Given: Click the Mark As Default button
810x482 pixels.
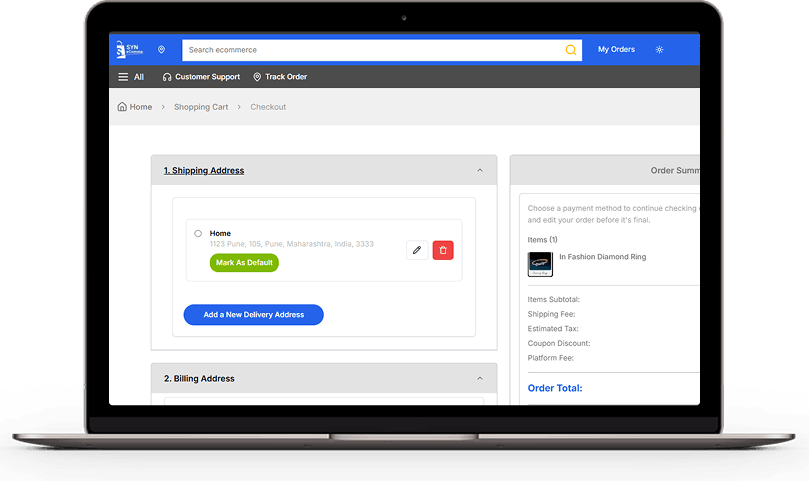Looking at the screenshot, I should point(244,263).
